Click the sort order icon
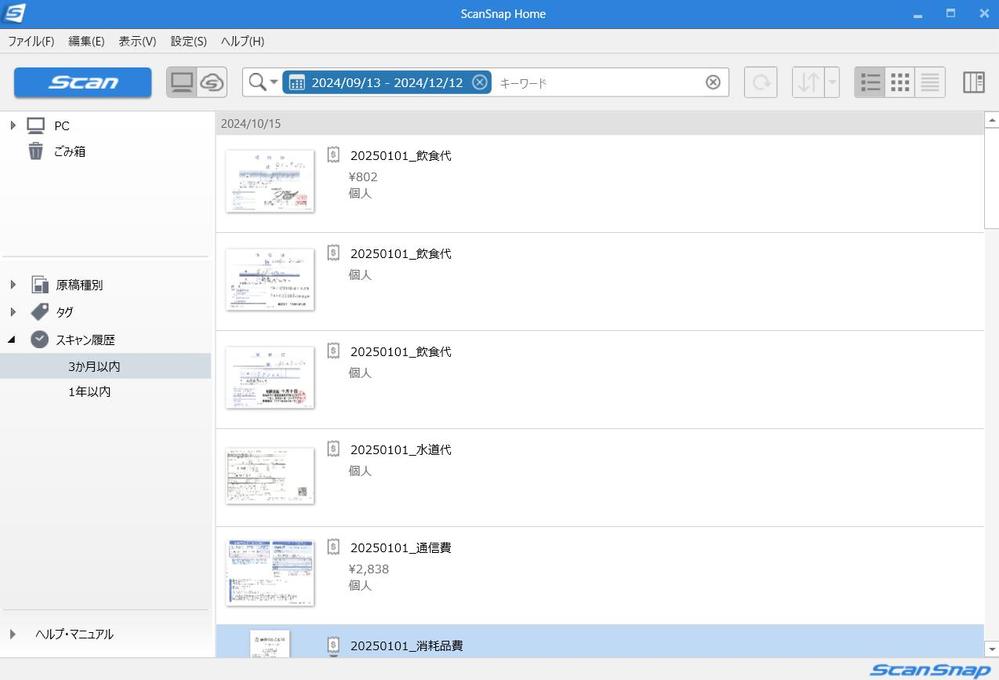999x680 pixels. pos(809,83)
